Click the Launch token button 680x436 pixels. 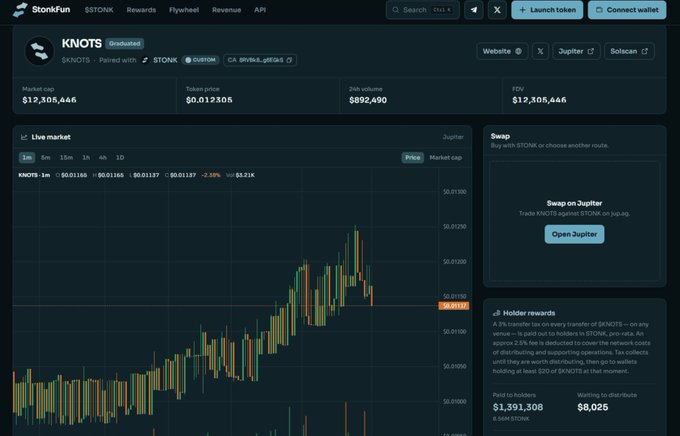[x=547, y=10]
